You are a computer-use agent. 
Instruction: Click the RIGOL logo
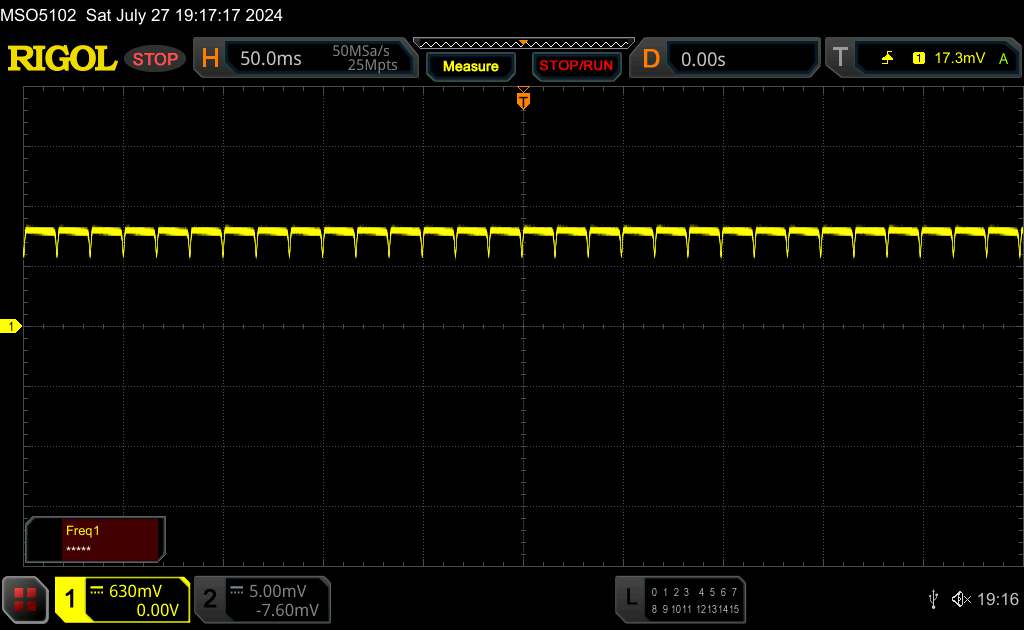click(x=62, y=59)
